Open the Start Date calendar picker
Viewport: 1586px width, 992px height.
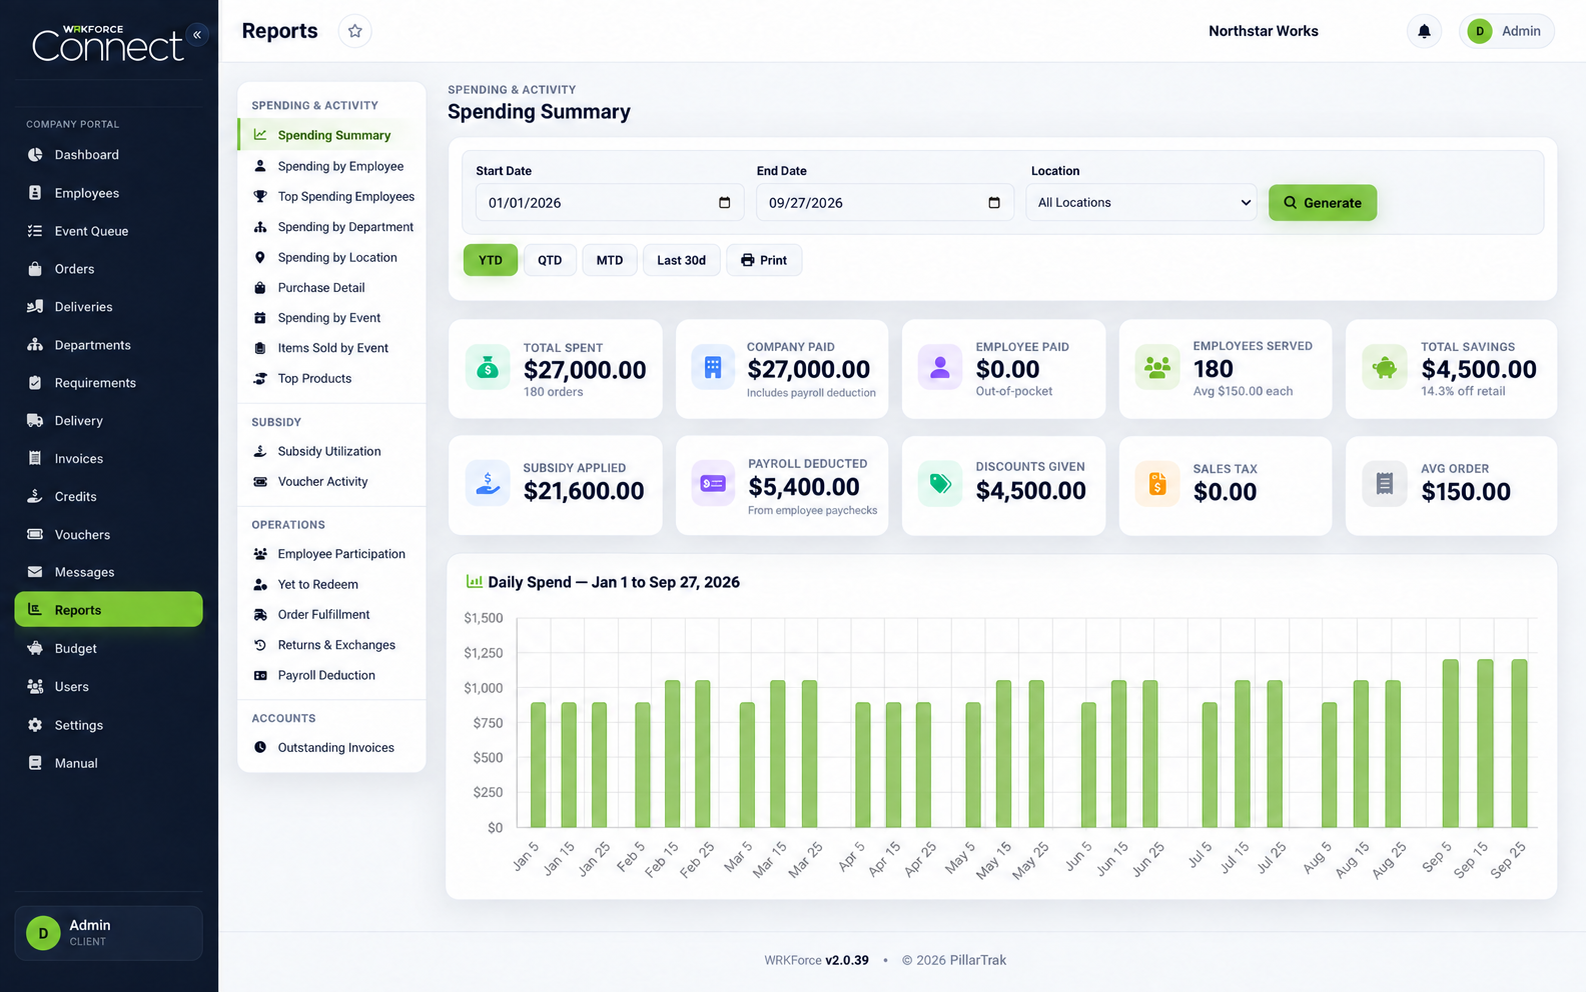click(x=725, y=203)
